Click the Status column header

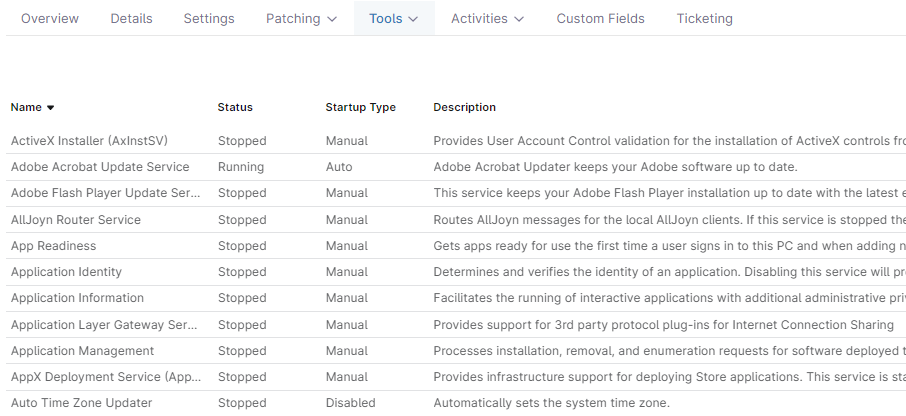235,108
